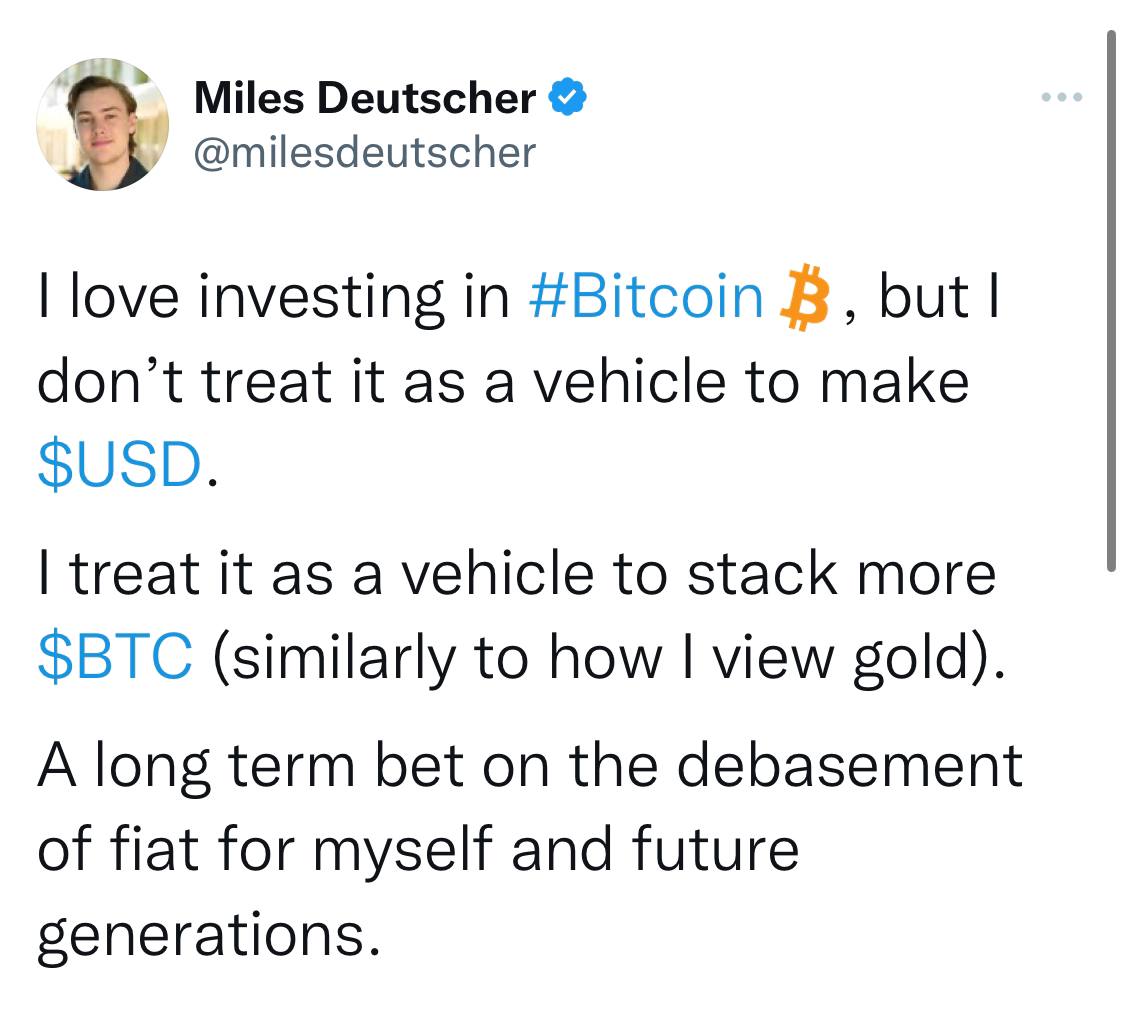Image resolution: width=1125 pixels, height=1009 pixels.
Task: Click the line "don't treat it as a vehicle to make"
Action: pos(503,381)
